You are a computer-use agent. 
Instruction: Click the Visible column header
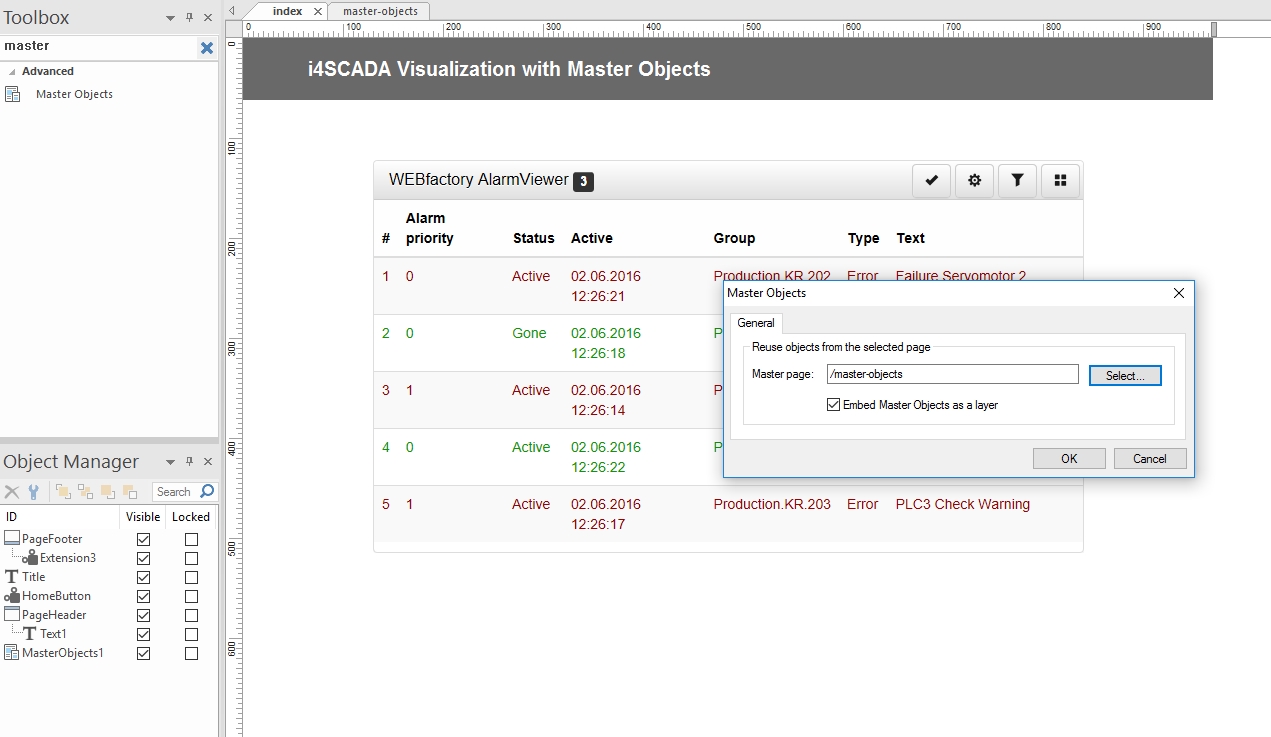pos(143,517)
